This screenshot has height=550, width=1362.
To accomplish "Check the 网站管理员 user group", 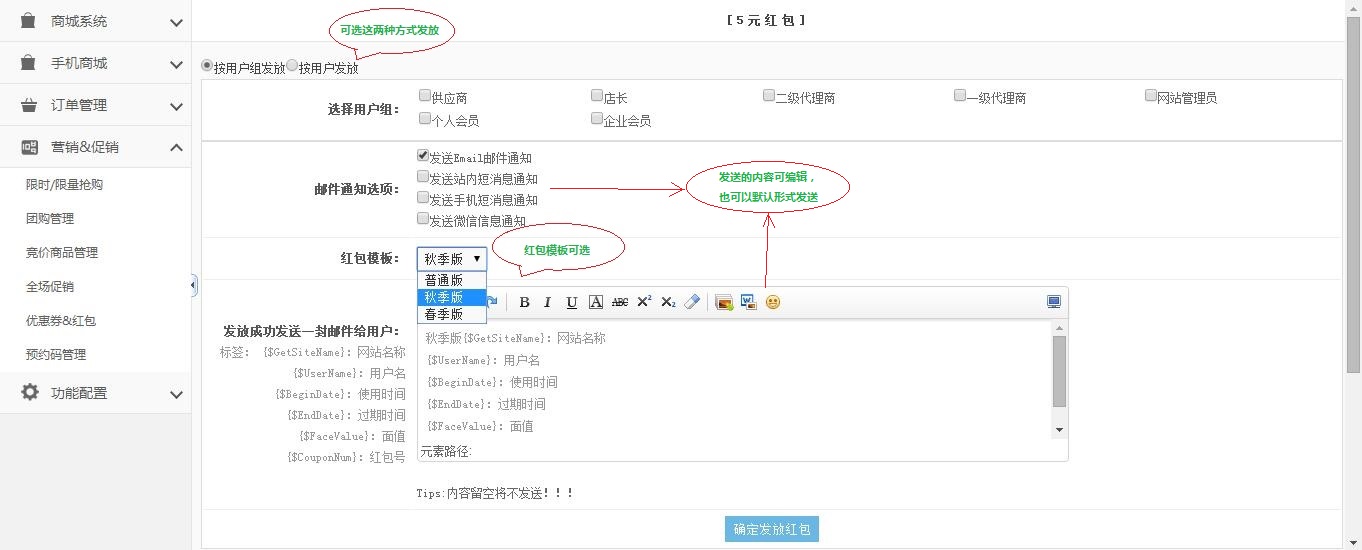I will click(x=1151, y=96).
